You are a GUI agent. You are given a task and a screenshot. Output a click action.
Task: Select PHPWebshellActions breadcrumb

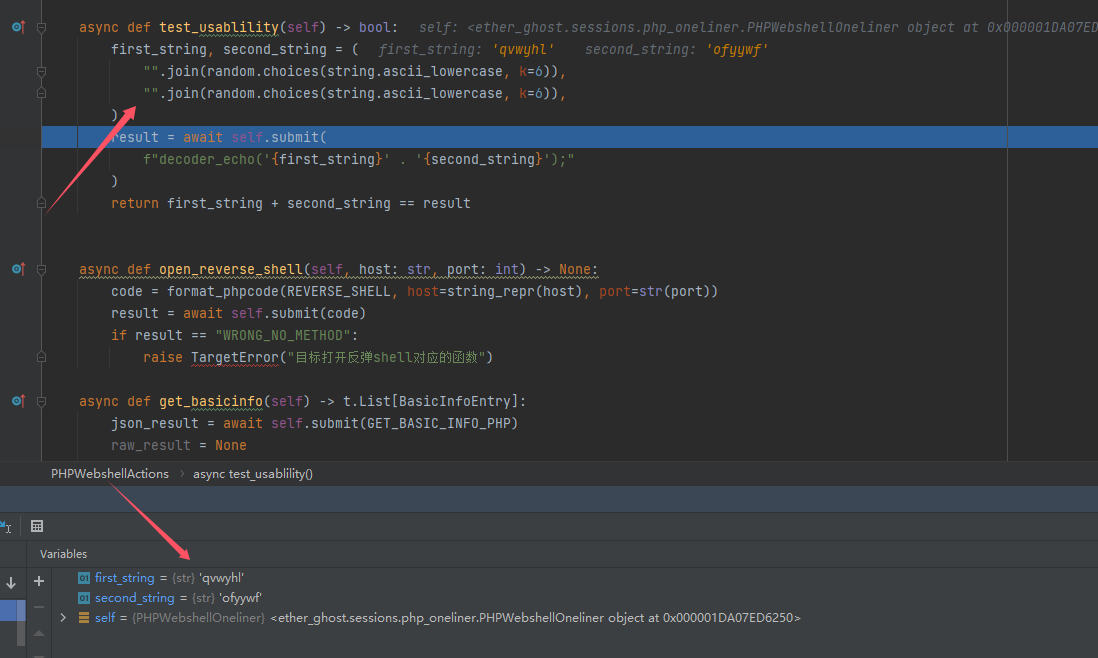(x=110, y=474)
